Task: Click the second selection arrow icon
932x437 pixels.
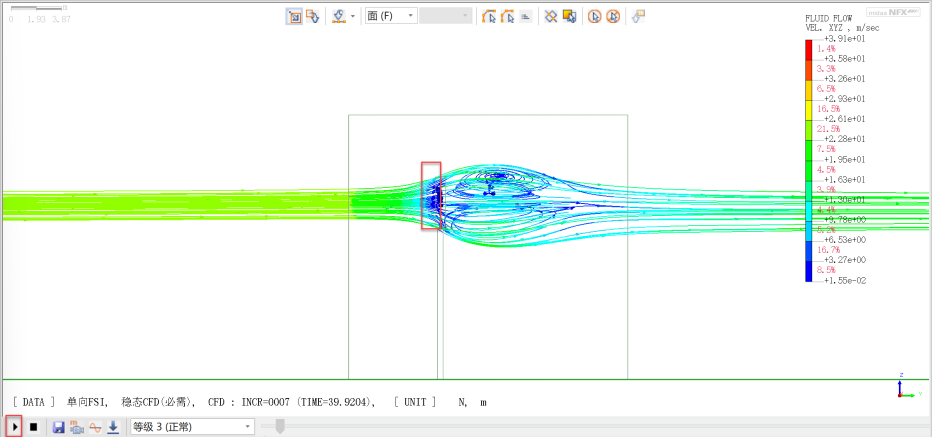Action: 312,16
